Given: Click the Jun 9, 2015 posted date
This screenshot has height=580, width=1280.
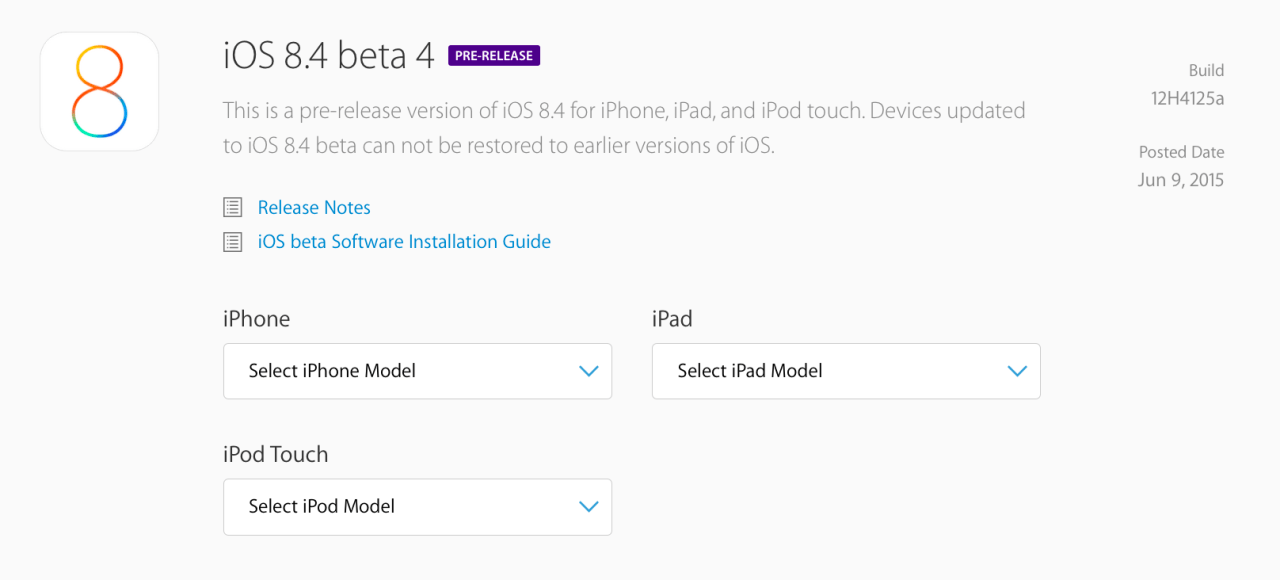Looking at the screenshot, I should pos(1180,180).
